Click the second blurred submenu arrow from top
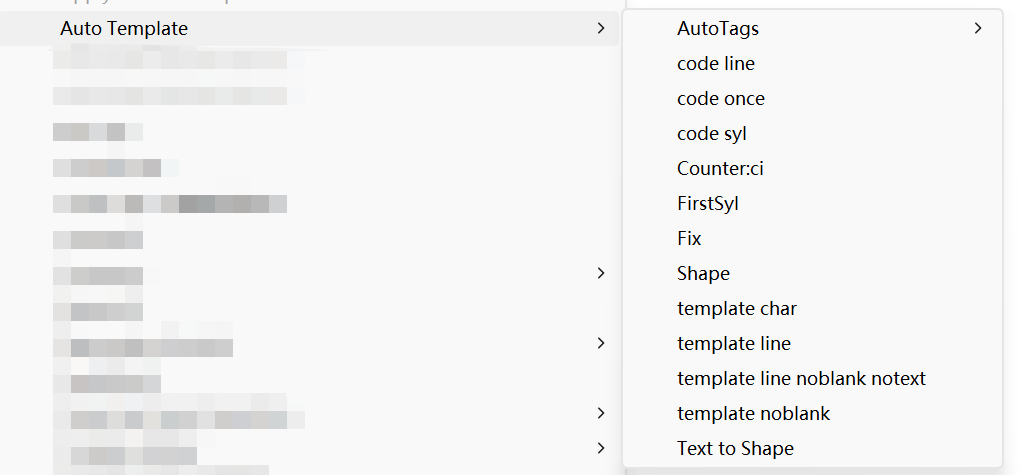 600,343
